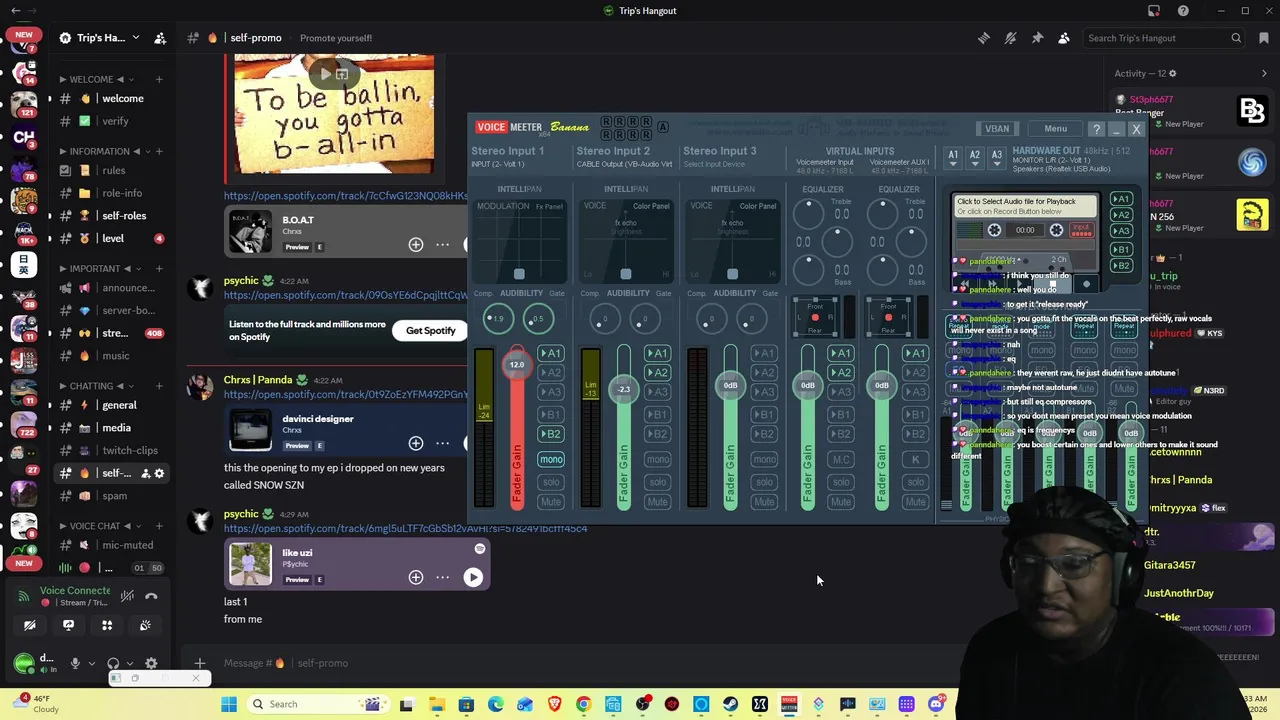
Task: Toggle A1 bus on Stereo Input 1
Action: tap(551, 353)
